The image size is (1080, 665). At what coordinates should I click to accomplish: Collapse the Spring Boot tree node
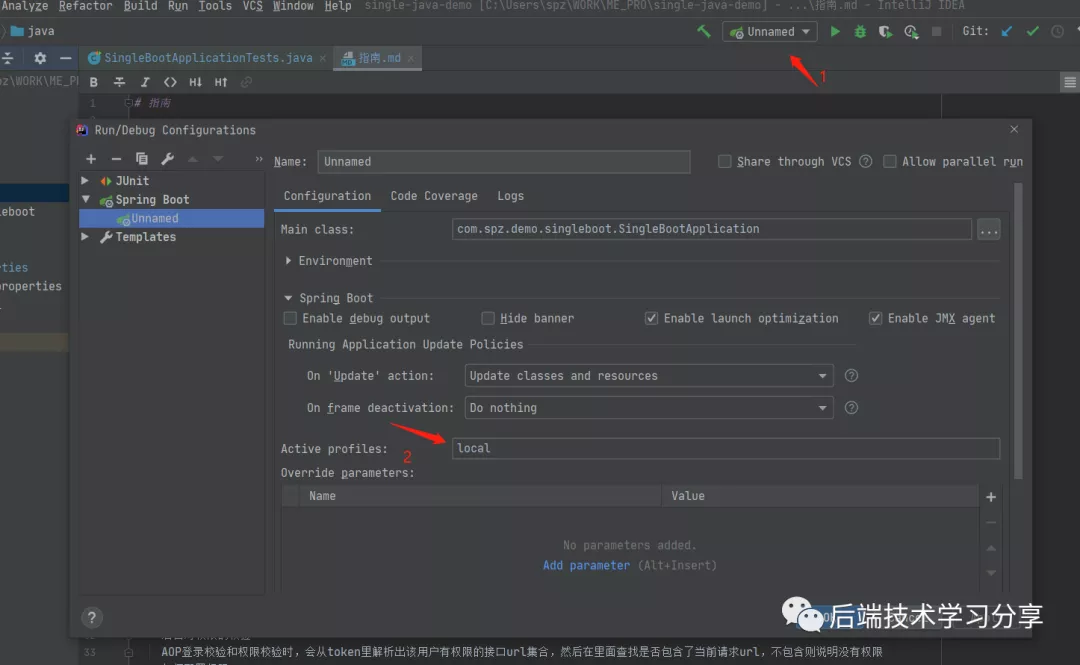[x=86, y=199]
